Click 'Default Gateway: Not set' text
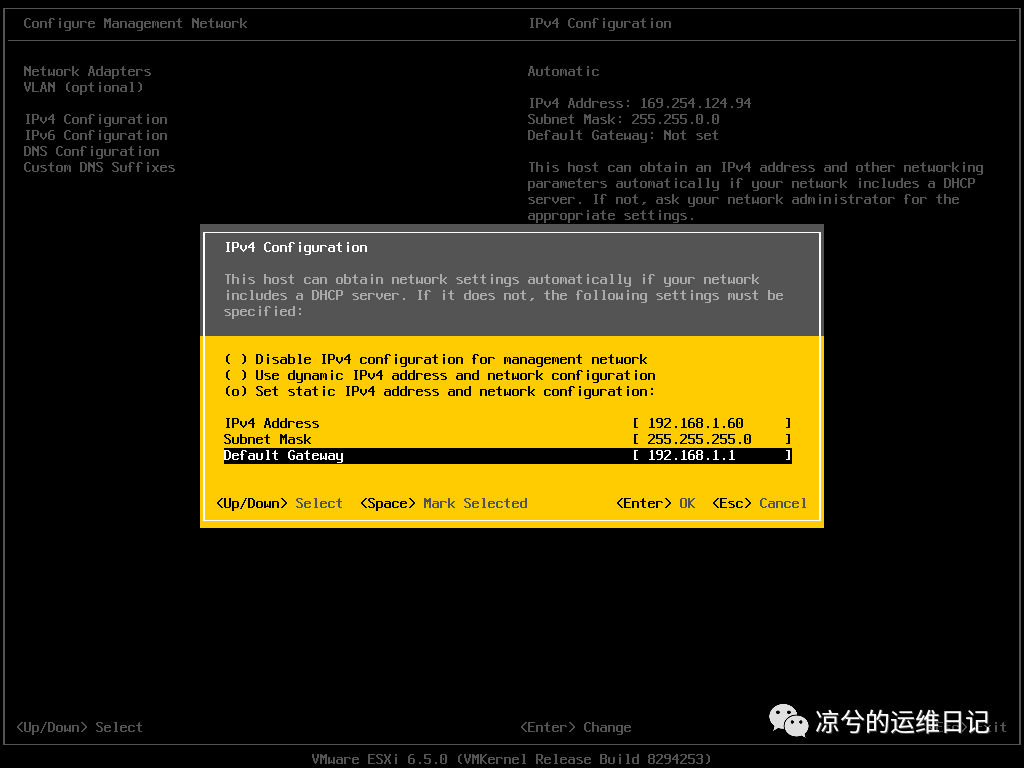The image size is (1024, 768). tap(623, 135)
